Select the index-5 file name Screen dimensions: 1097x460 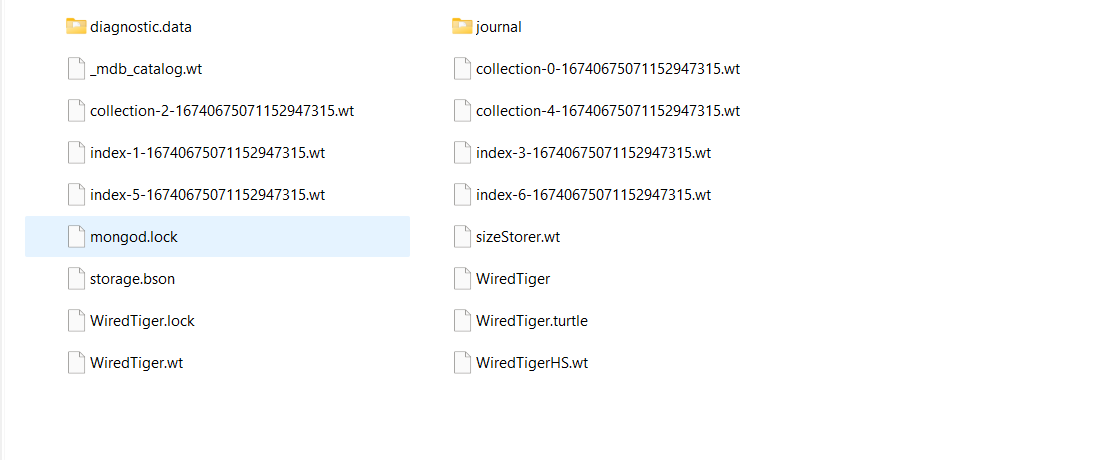coord(207,195)
